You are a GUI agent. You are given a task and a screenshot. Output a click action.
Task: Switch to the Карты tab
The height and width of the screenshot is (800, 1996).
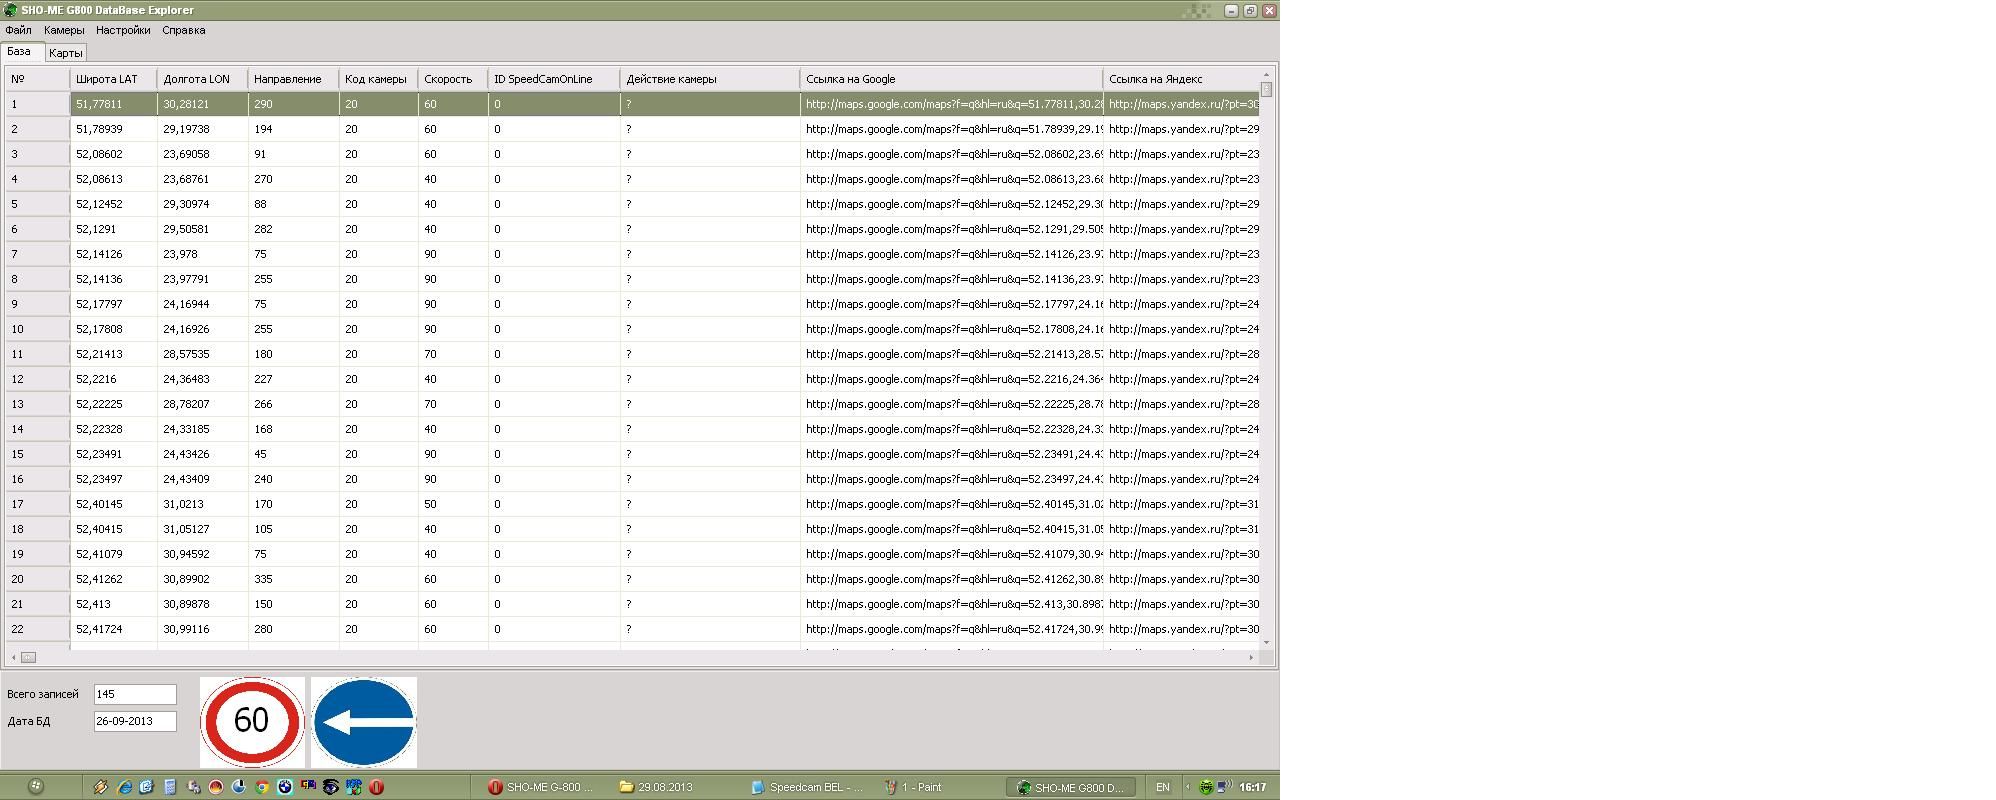[66, 53]
